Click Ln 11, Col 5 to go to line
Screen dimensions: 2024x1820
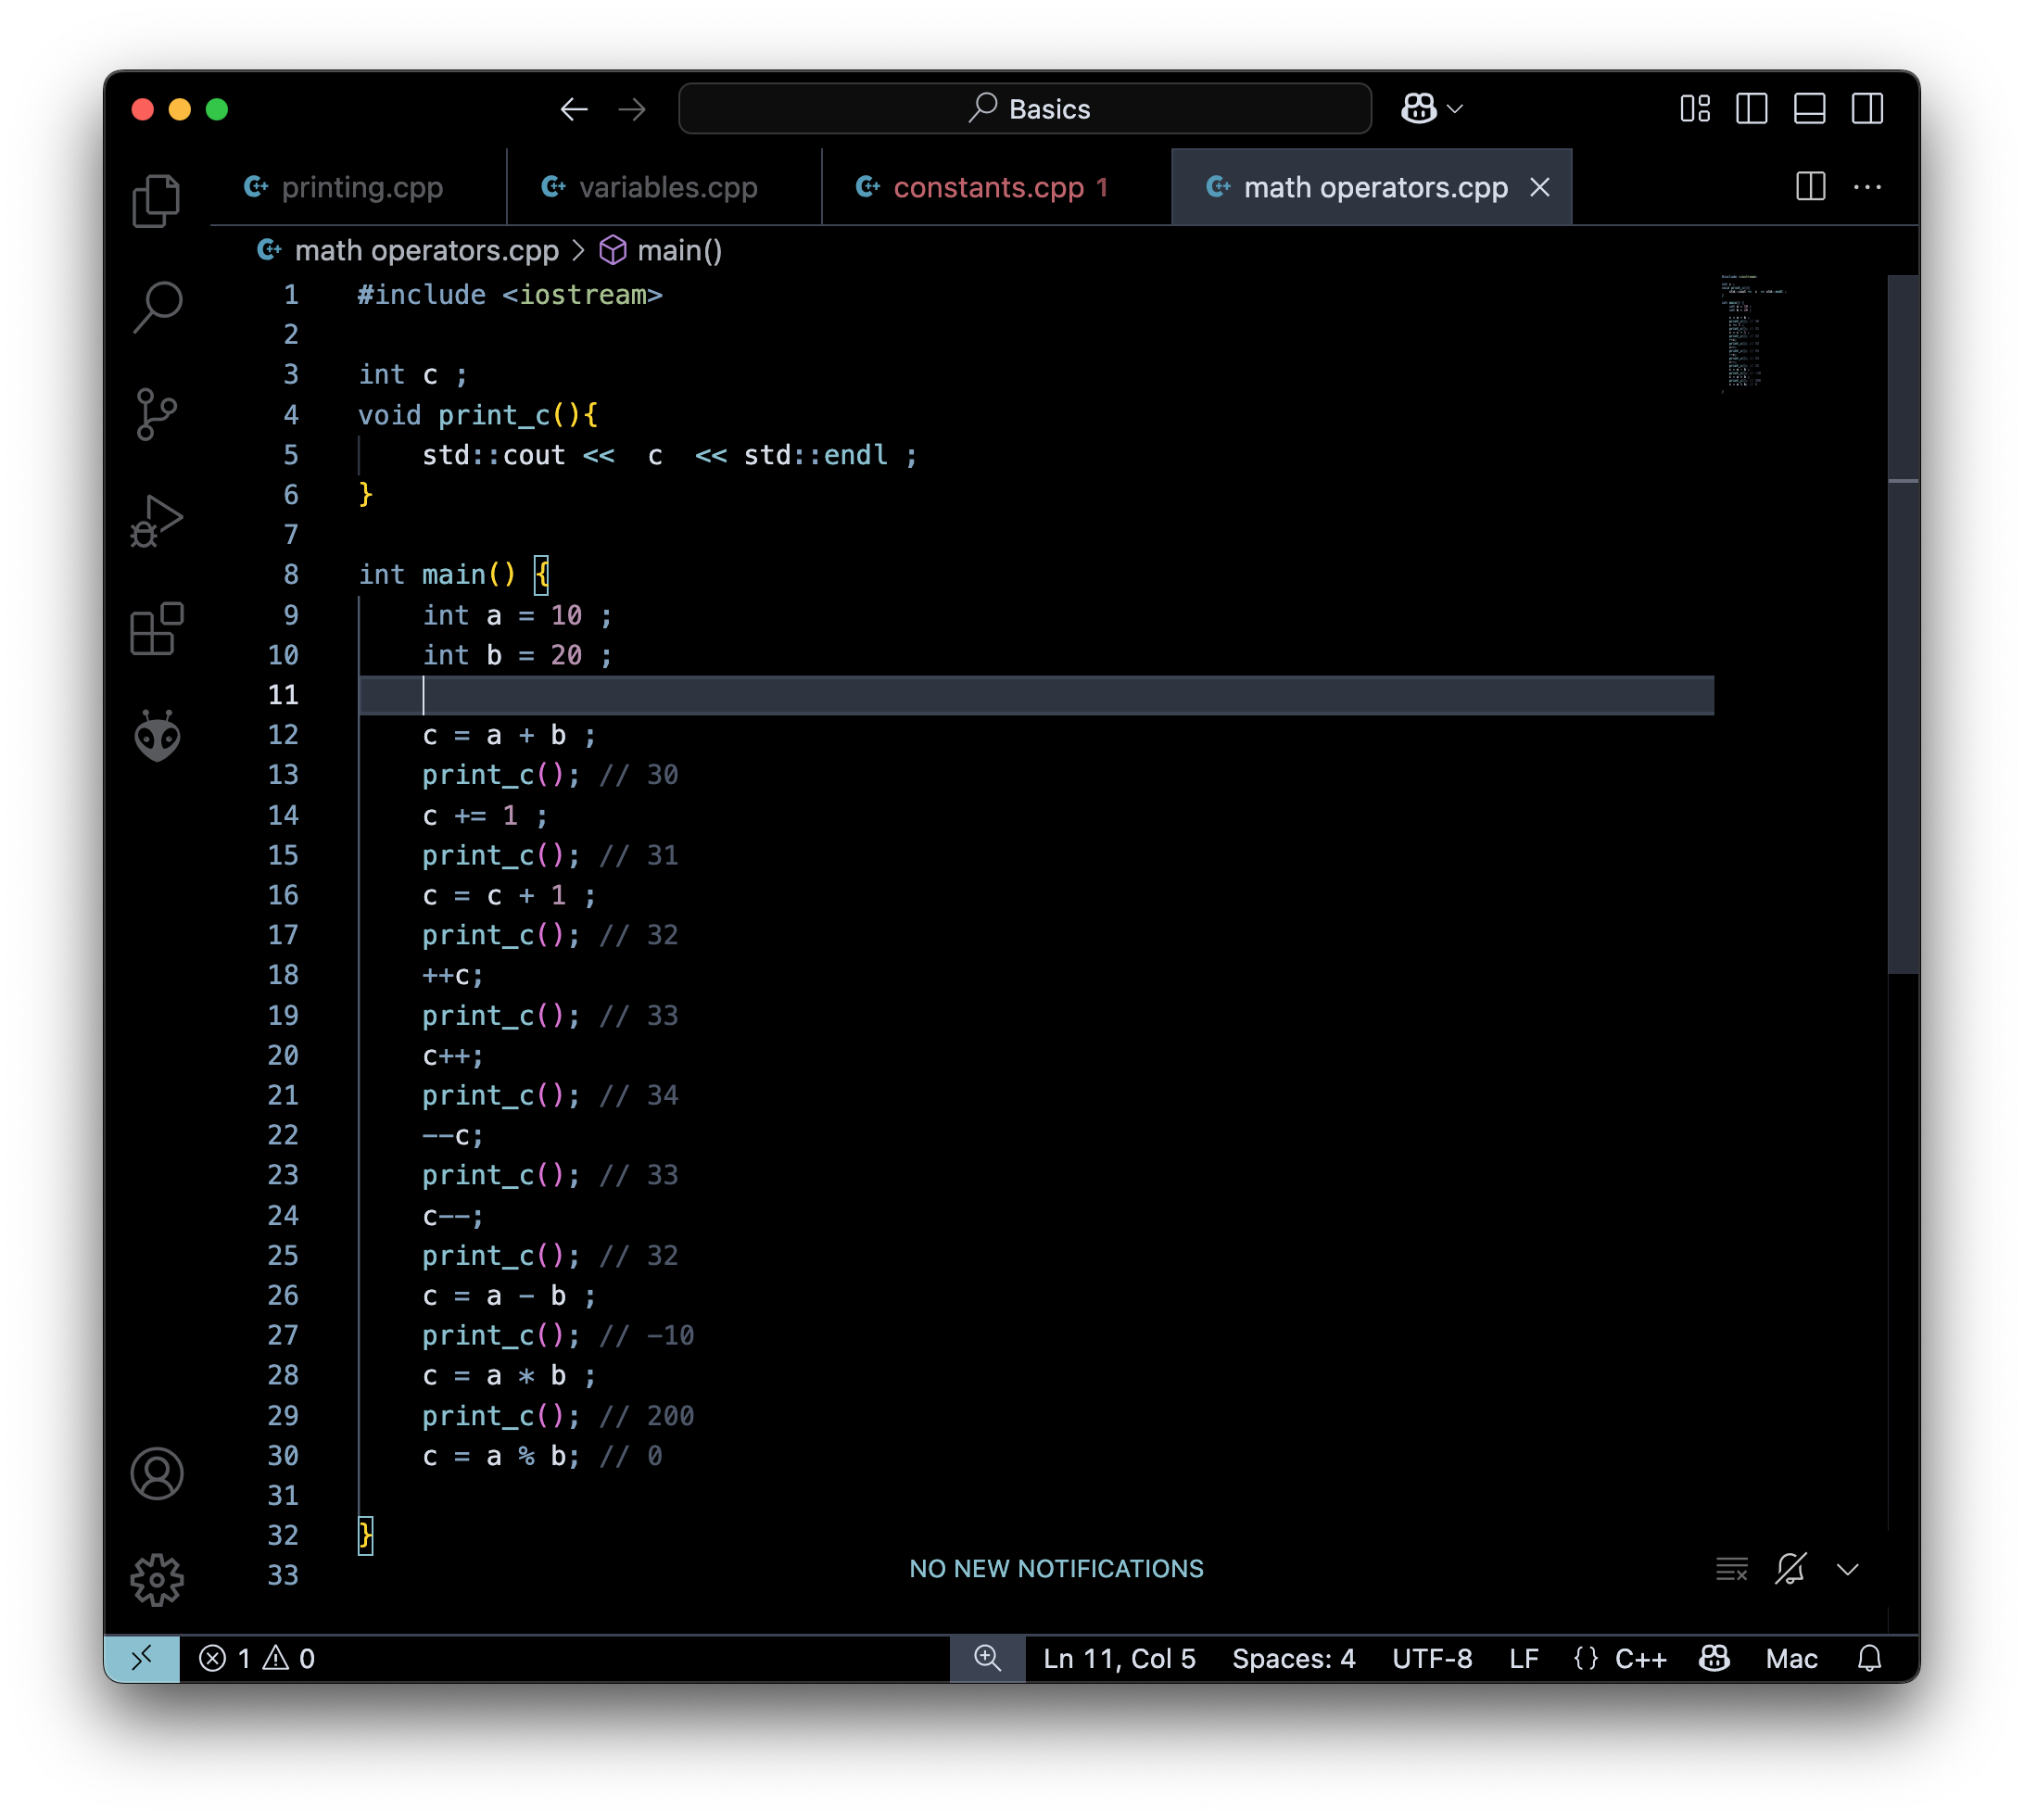1118,1658
